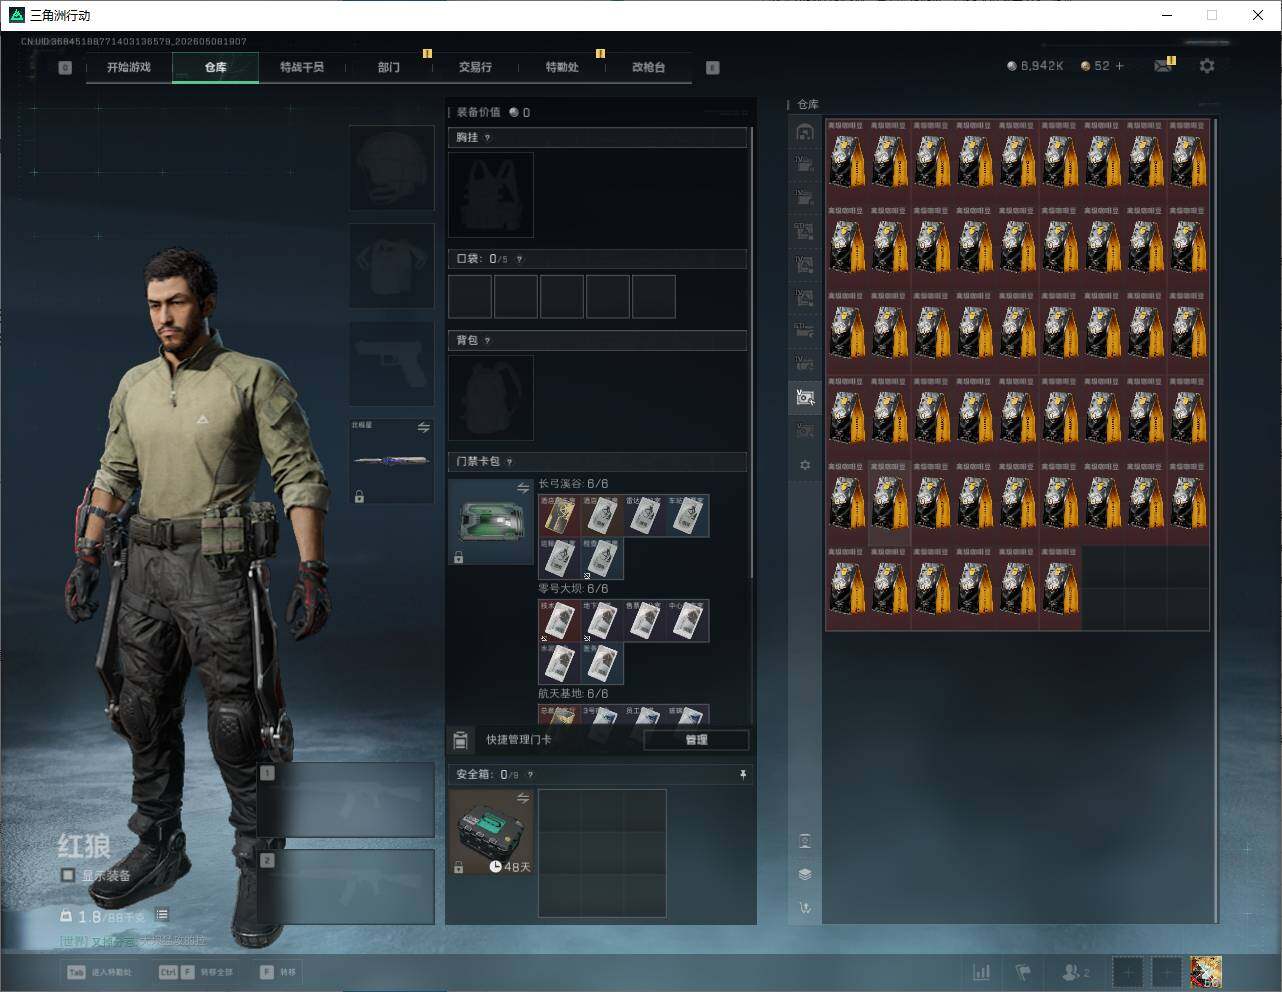Open the settings gear in the top bar

[1207, 66]
